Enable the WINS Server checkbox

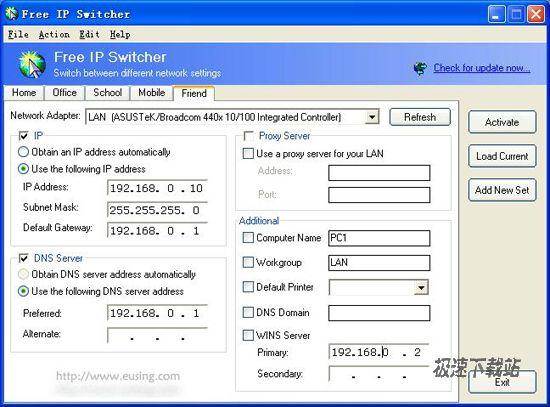(248, 335)
